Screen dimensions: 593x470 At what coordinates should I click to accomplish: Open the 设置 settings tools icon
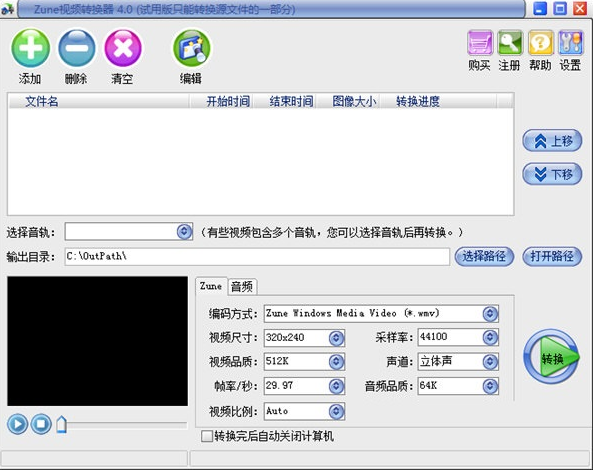coord(571,43)
